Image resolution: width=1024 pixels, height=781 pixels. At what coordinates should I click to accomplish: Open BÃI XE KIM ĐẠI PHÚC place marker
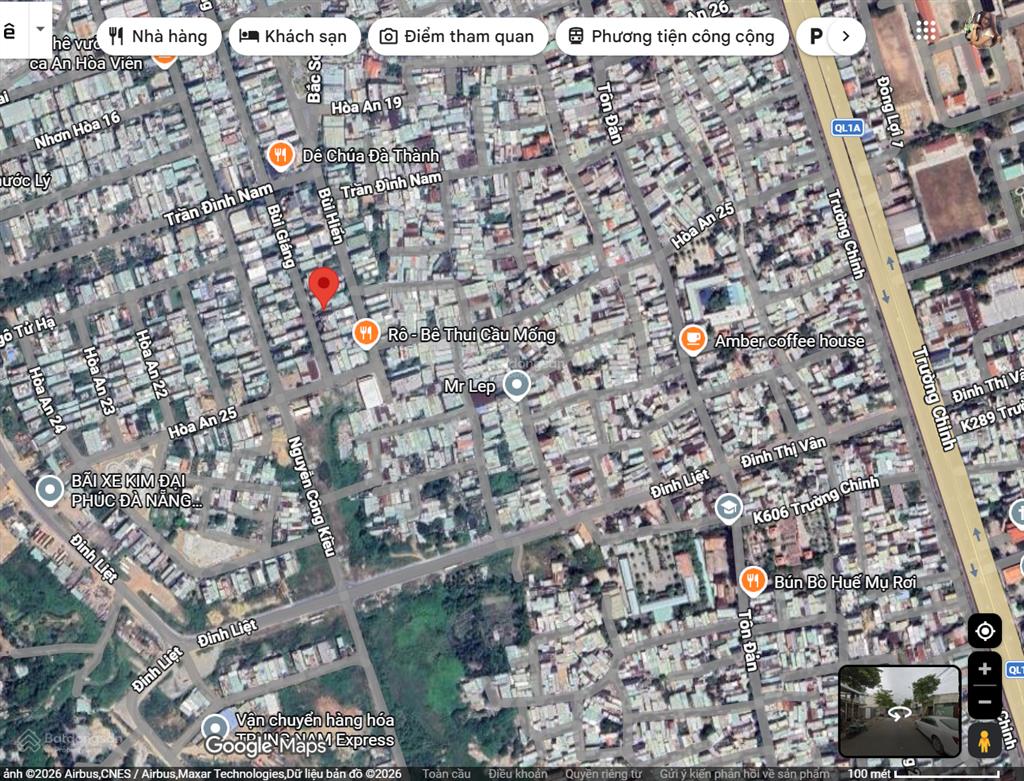click(50, 490)
